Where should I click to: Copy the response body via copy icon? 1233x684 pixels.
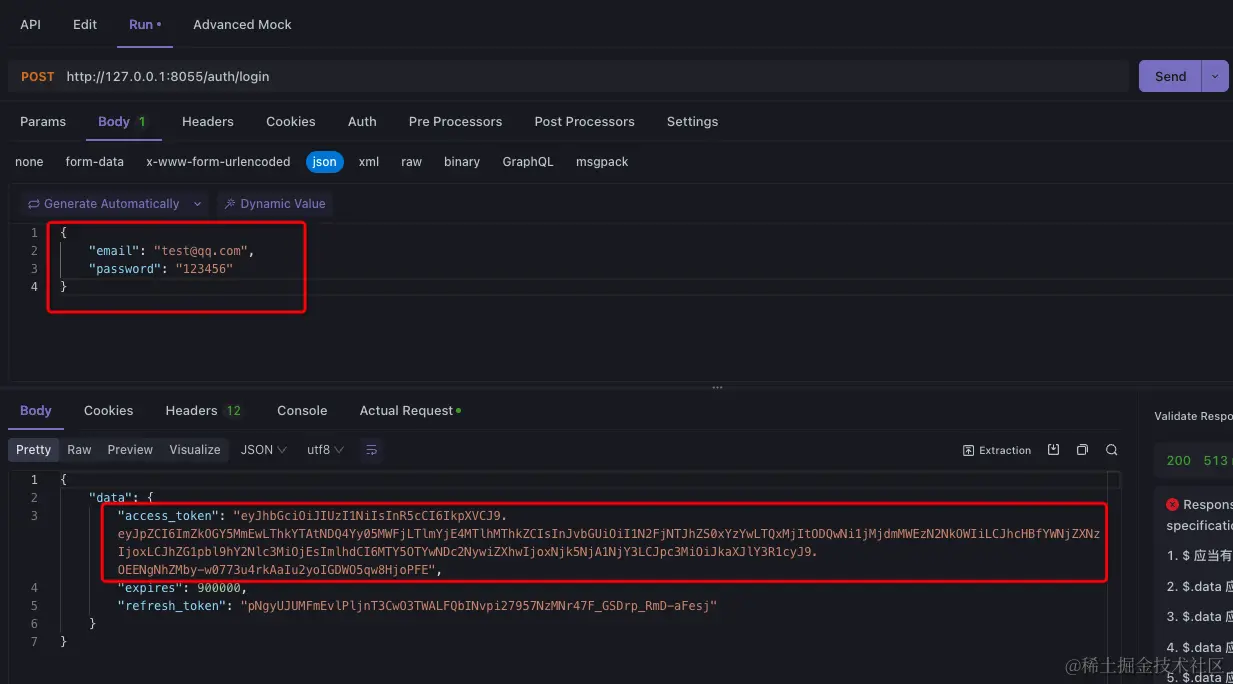click(1082, 449)
